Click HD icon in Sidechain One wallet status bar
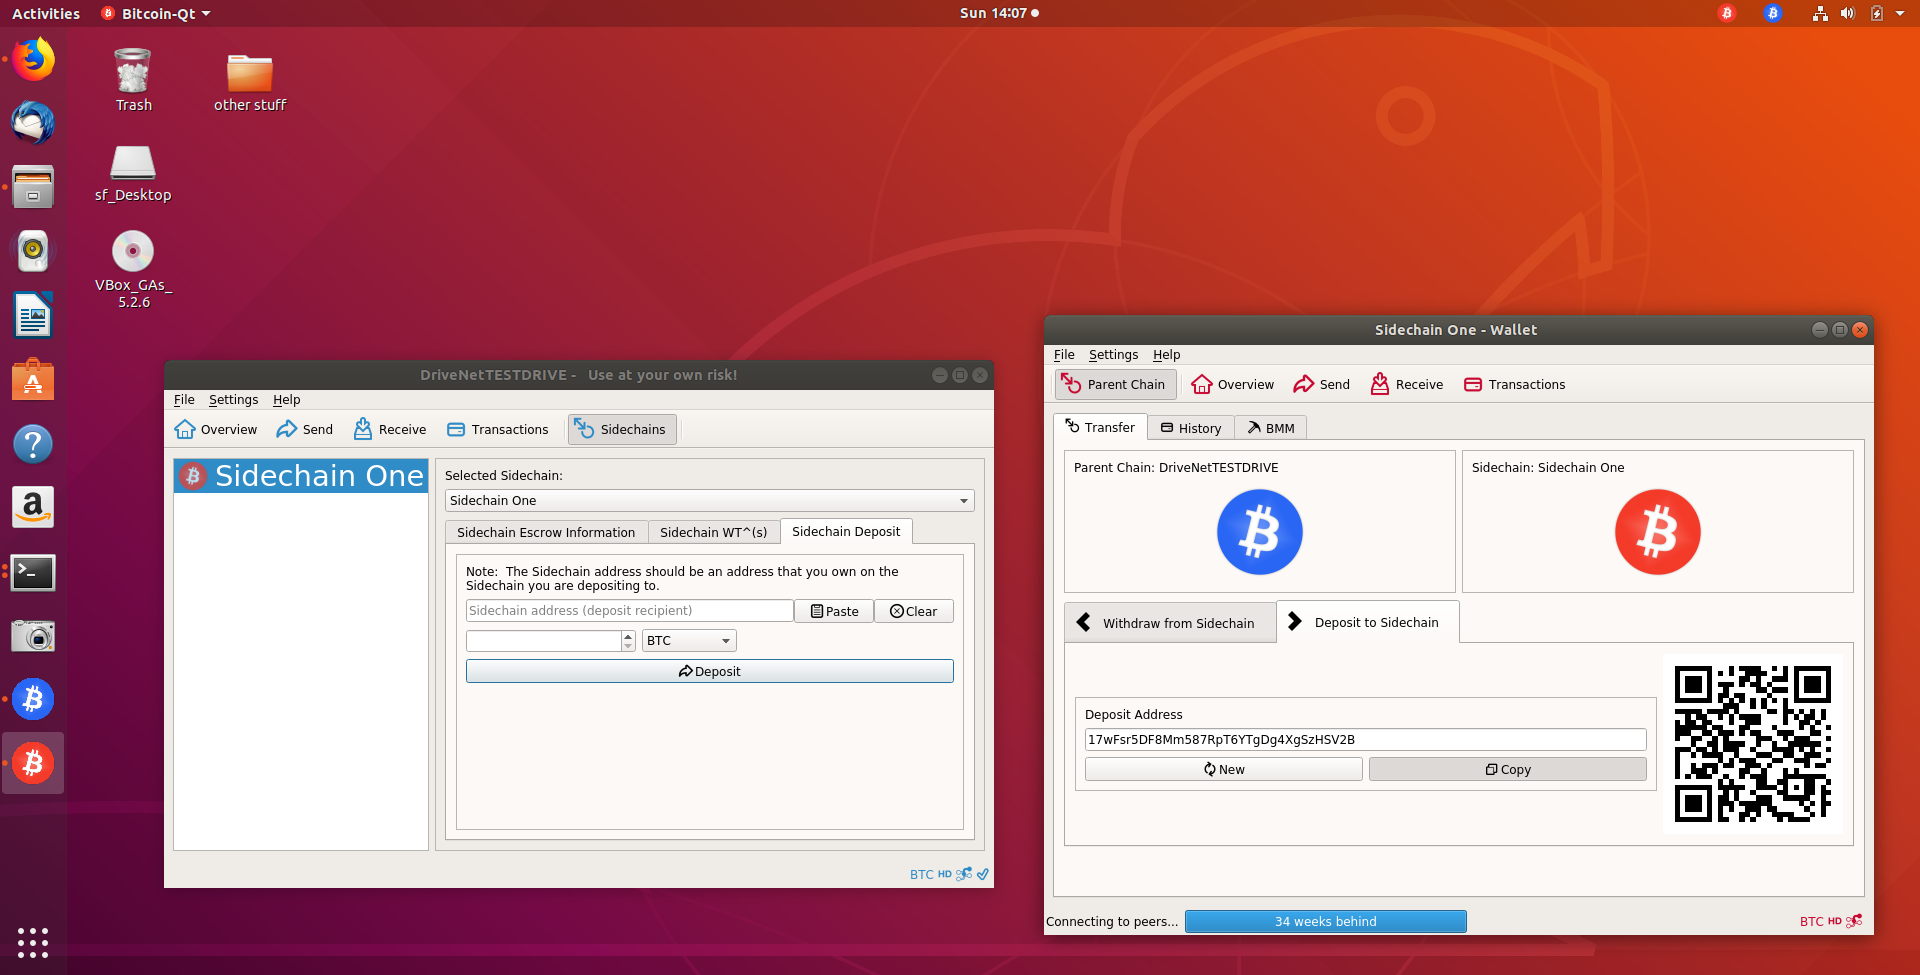This screenshot has width=1920, height=975. click(x=1834, y=921)
